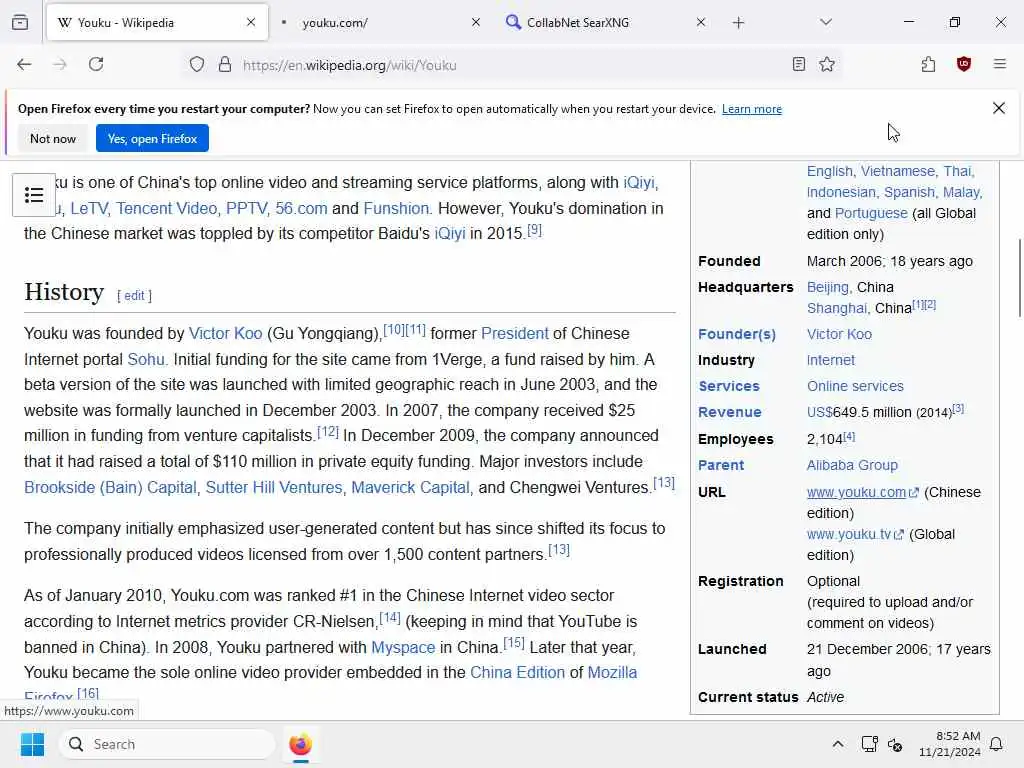
Task: Open the Shanghai link in infobox
Action: (837, 308)
